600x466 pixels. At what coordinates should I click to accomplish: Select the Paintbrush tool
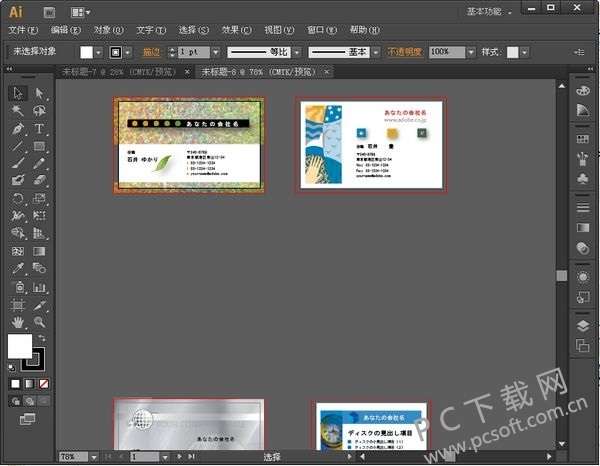click(18, 163)
